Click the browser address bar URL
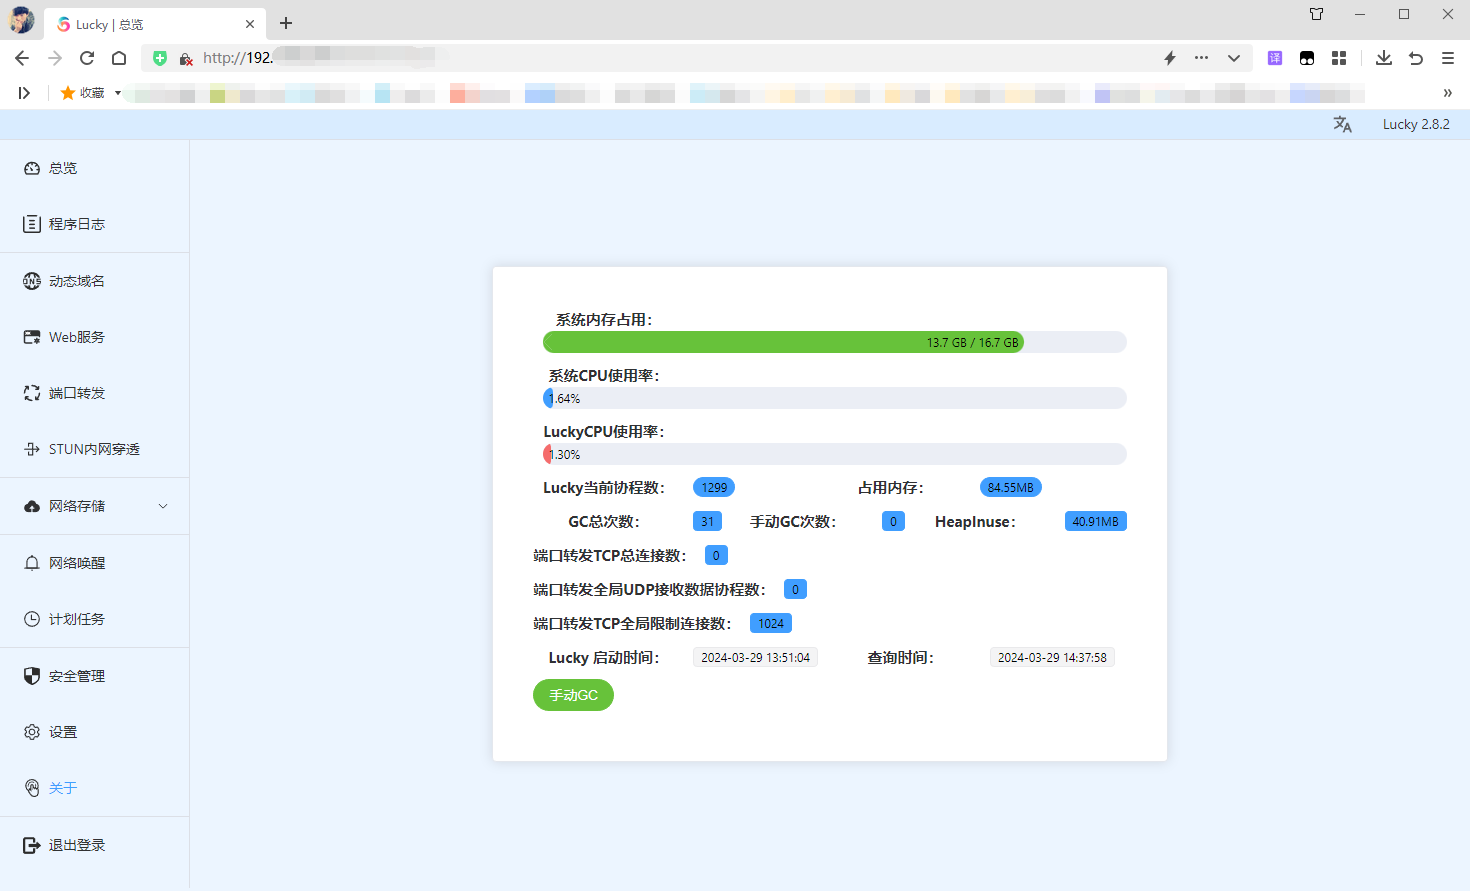Viewport: 1470px width, 891px height. point(600,58)
